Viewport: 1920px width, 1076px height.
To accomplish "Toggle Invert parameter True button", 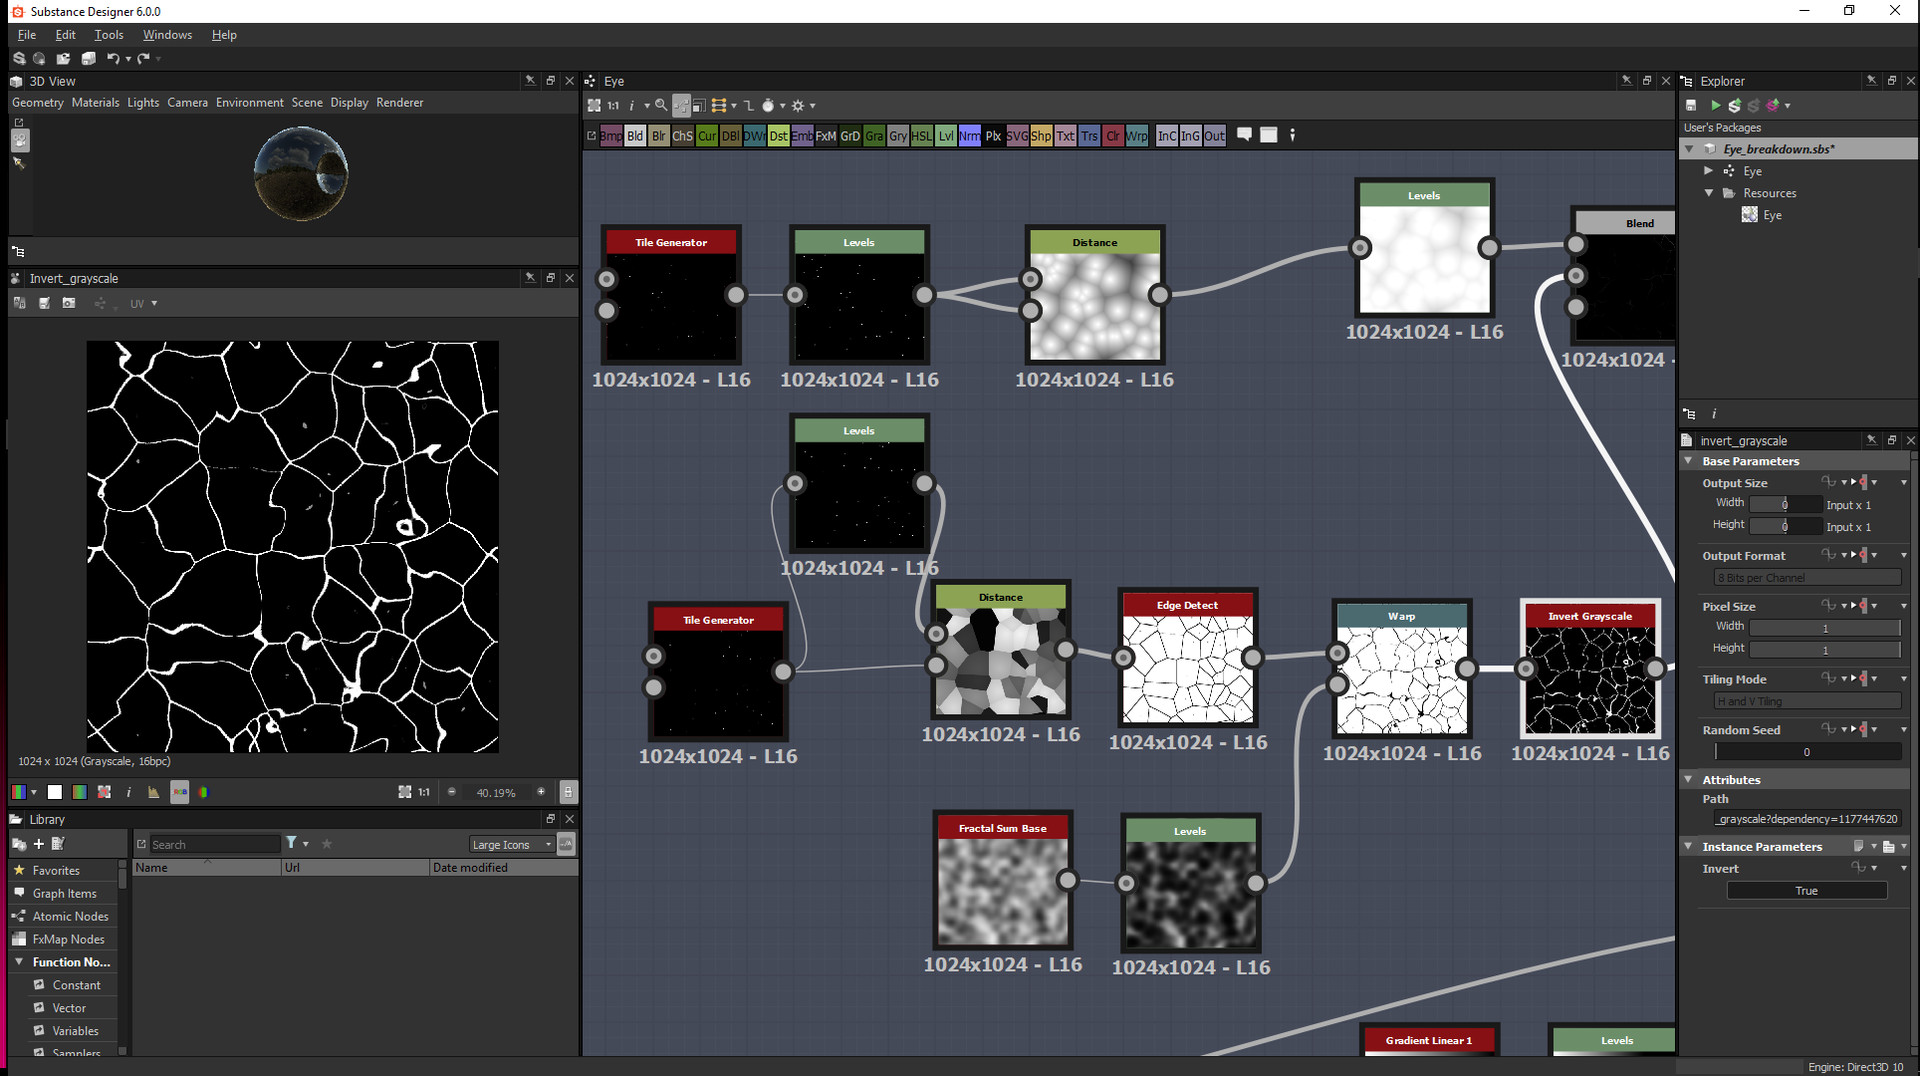I will point(1806,891).
